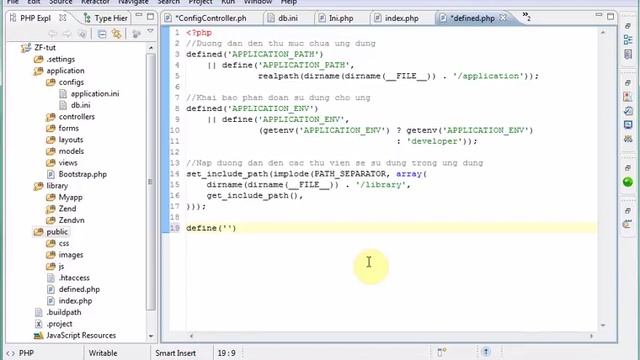Open the *ConfigController.php editor tab
Viewport: 640px width, 360px height.
click(x=211, y=18)
